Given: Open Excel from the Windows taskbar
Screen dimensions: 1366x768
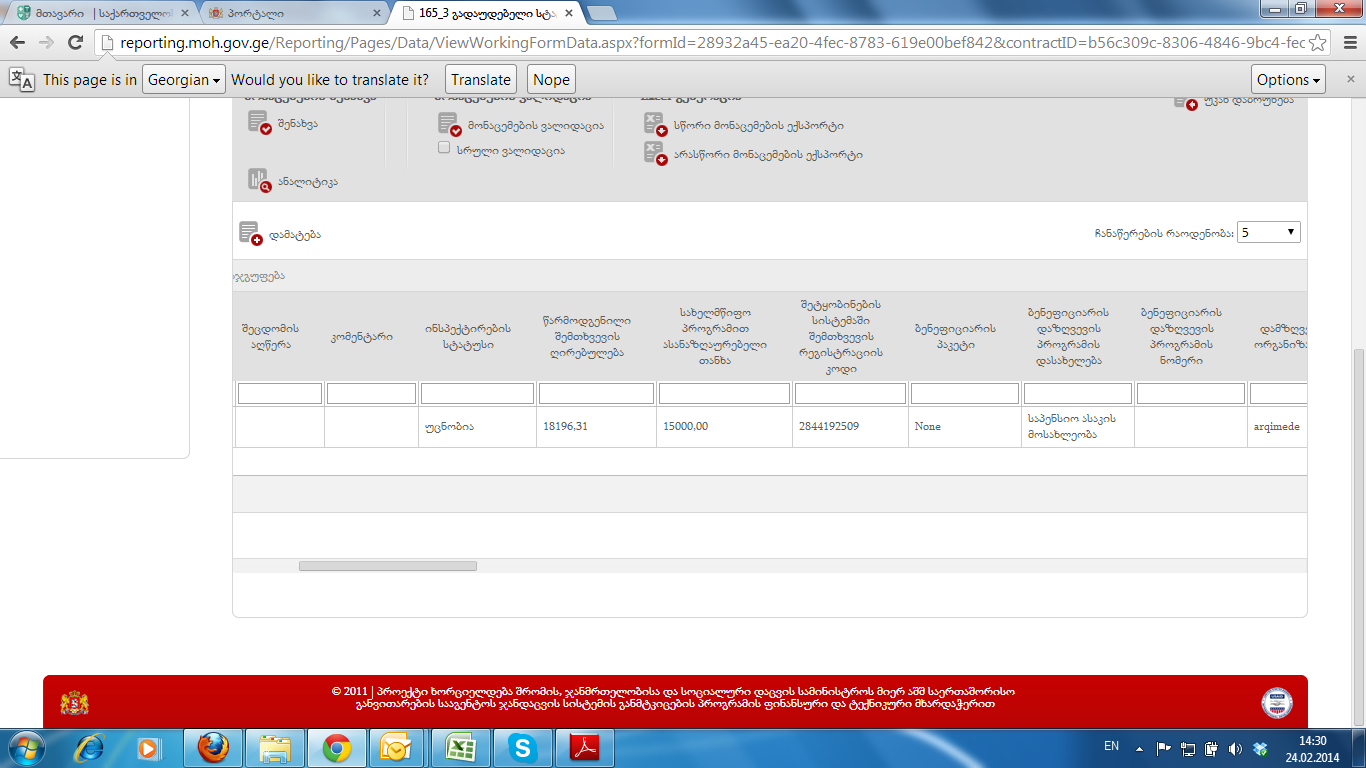Looking at the screenshot, I should click(x=459, y=747).
